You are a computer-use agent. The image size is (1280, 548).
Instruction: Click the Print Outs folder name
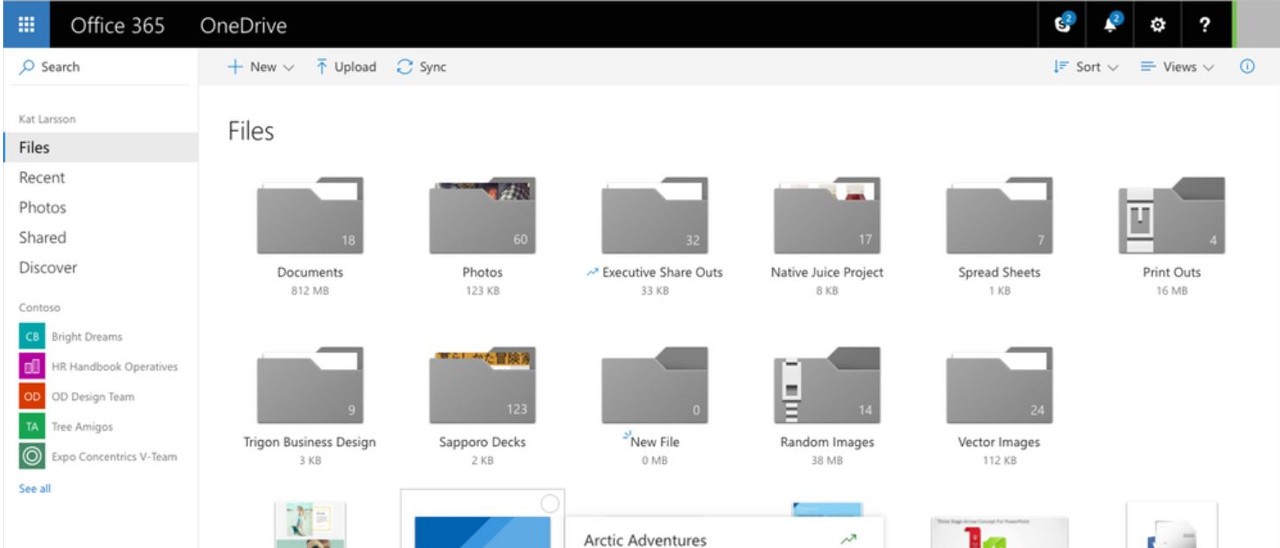(1172, 272)
